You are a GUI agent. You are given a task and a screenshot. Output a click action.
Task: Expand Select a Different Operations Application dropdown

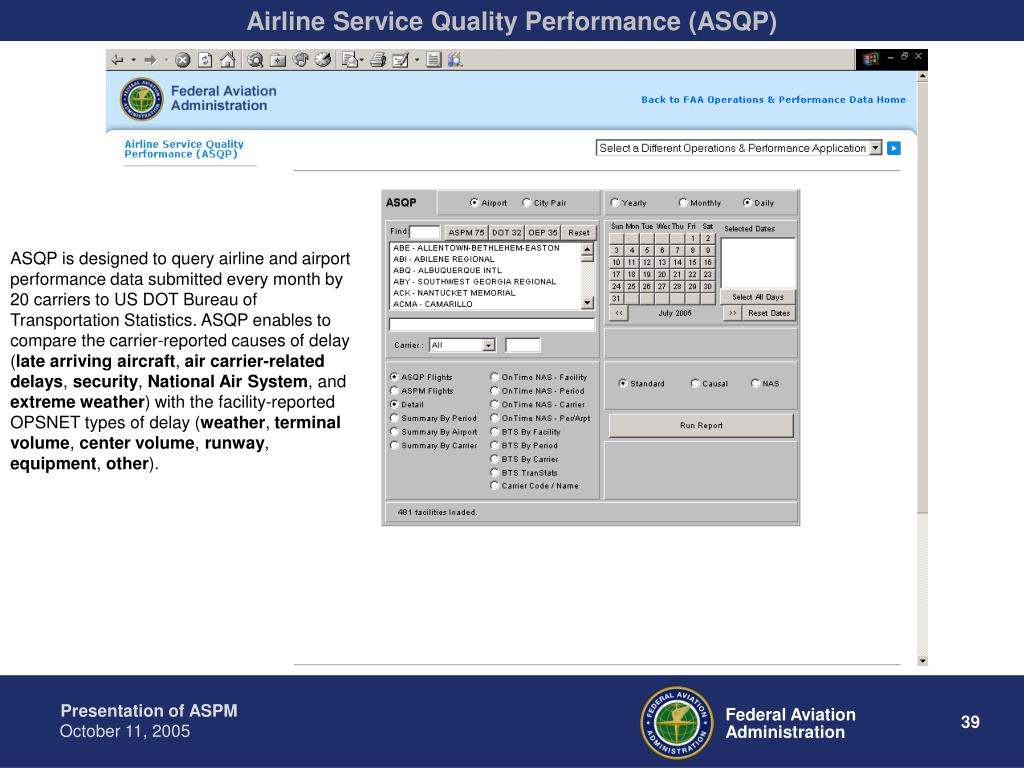tap(876, 148)
